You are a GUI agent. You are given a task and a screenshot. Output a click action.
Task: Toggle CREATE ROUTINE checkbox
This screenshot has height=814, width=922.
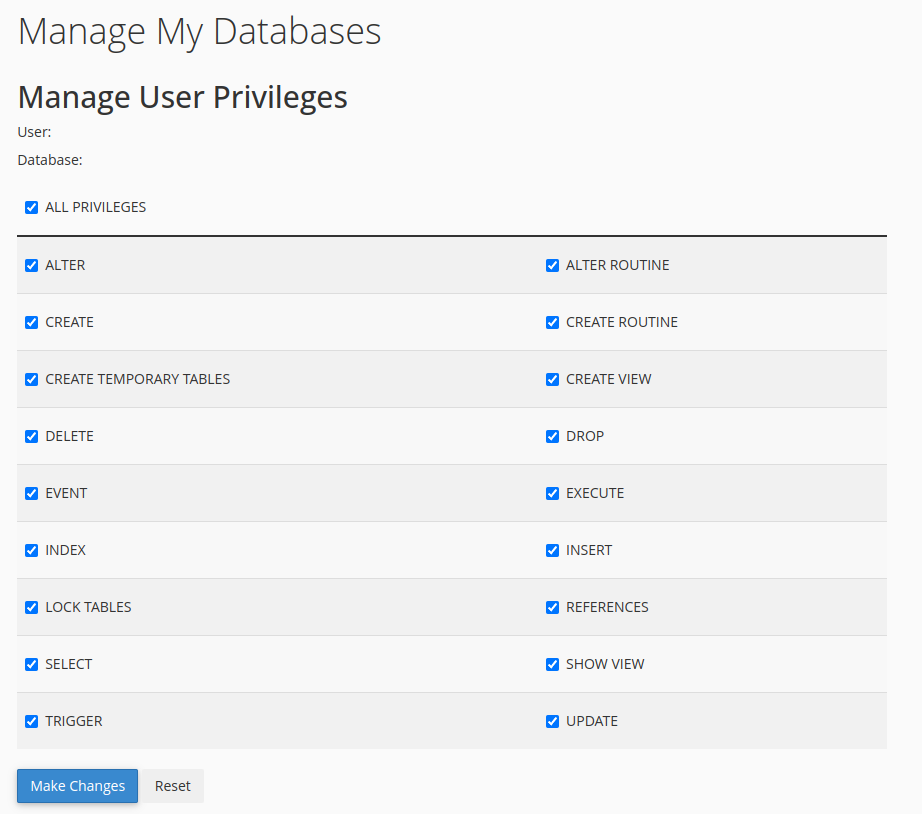click(553, 323)
